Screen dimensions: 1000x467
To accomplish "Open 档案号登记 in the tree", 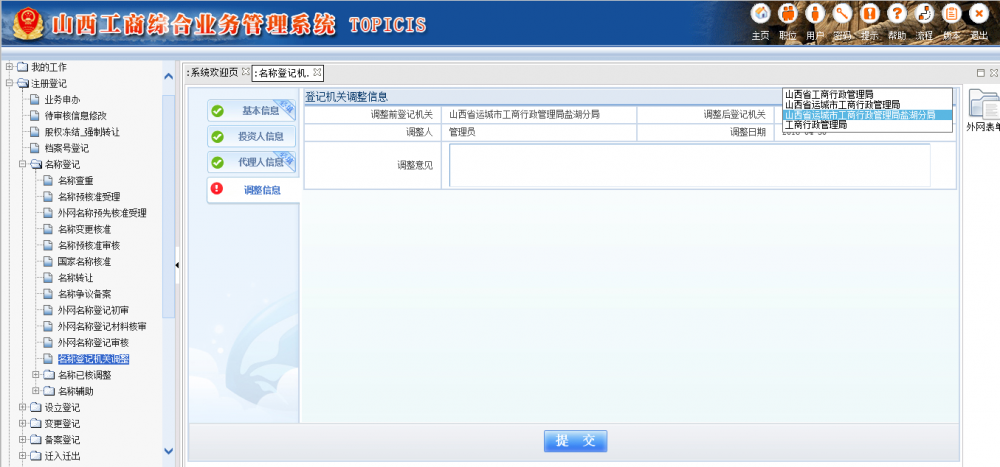I will pos(67,148).
